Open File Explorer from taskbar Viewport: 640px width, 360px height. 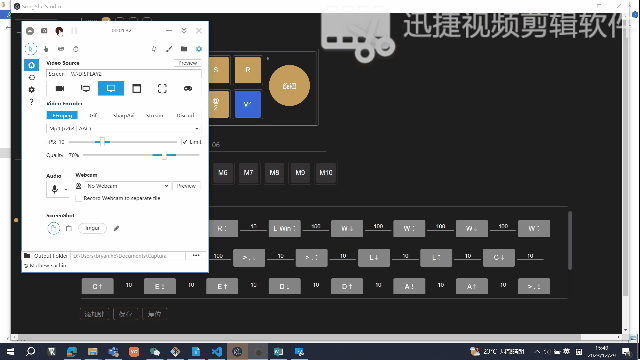[x=93, y=351]
